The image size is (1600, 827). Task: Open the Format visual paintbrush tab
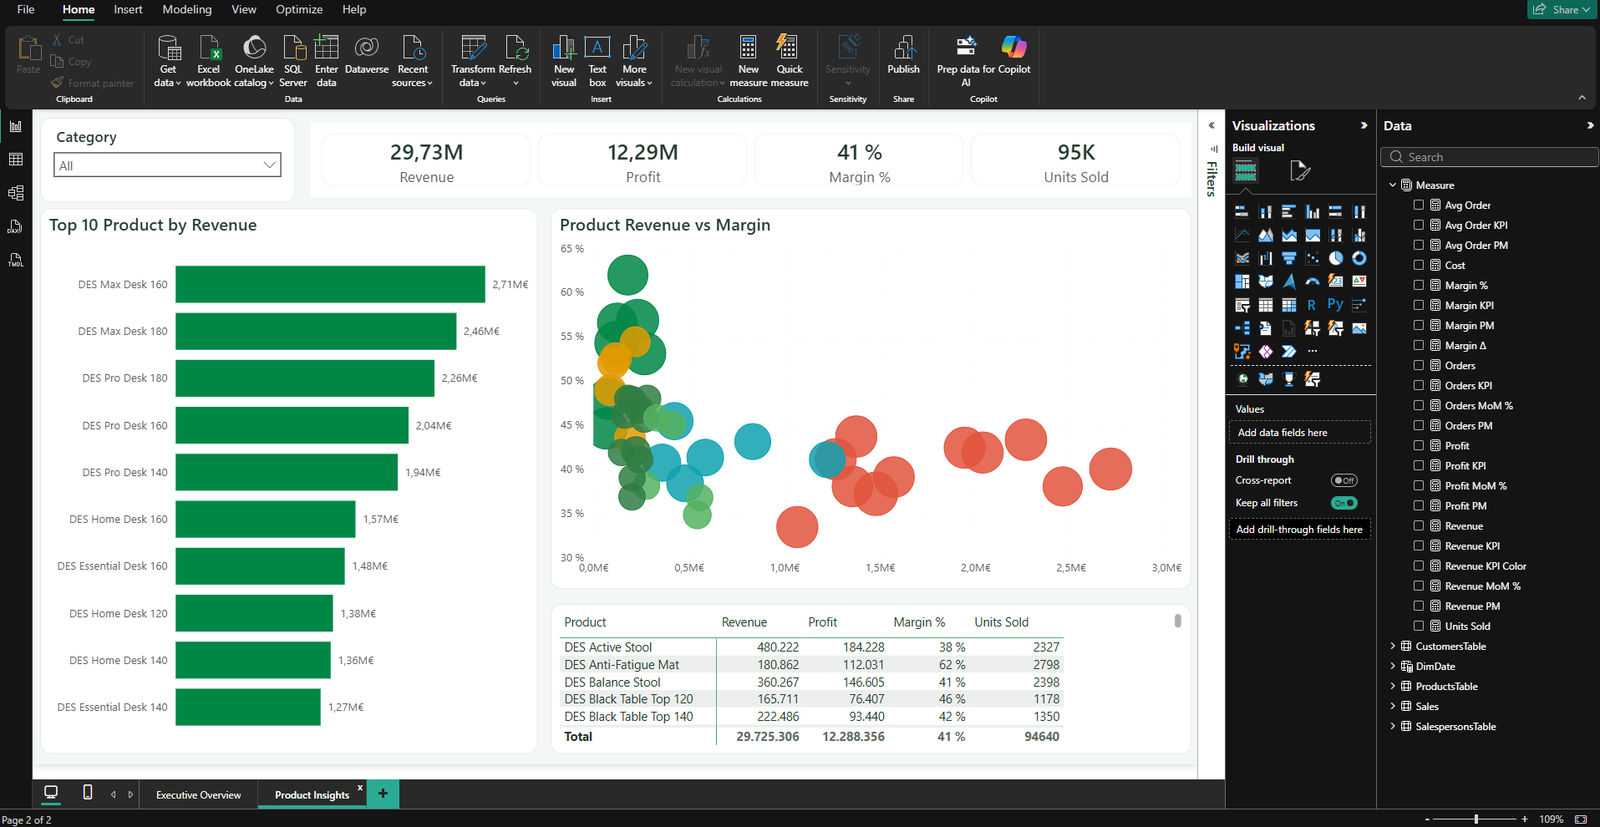1299,171
